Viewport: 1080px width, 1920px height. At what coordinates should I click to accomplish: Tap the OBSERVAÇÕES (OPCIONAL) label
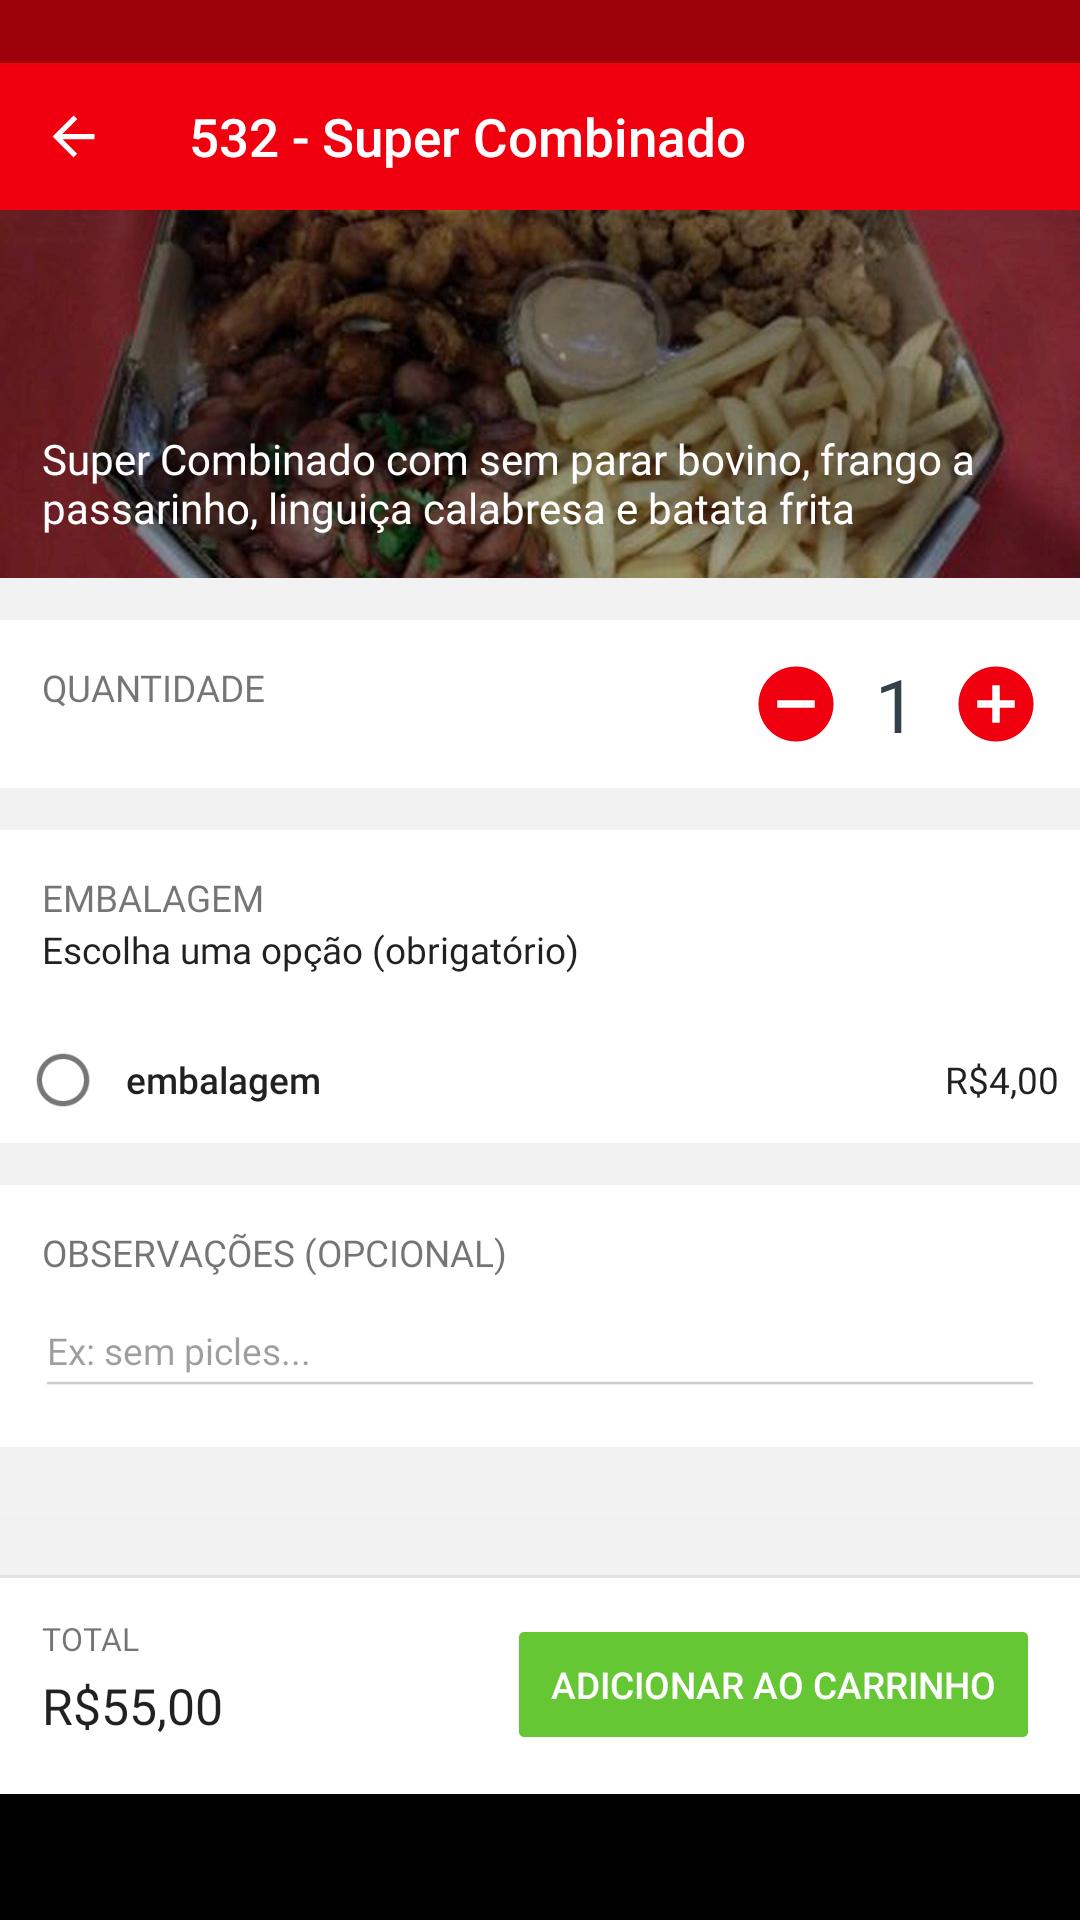click(274, 1254)
